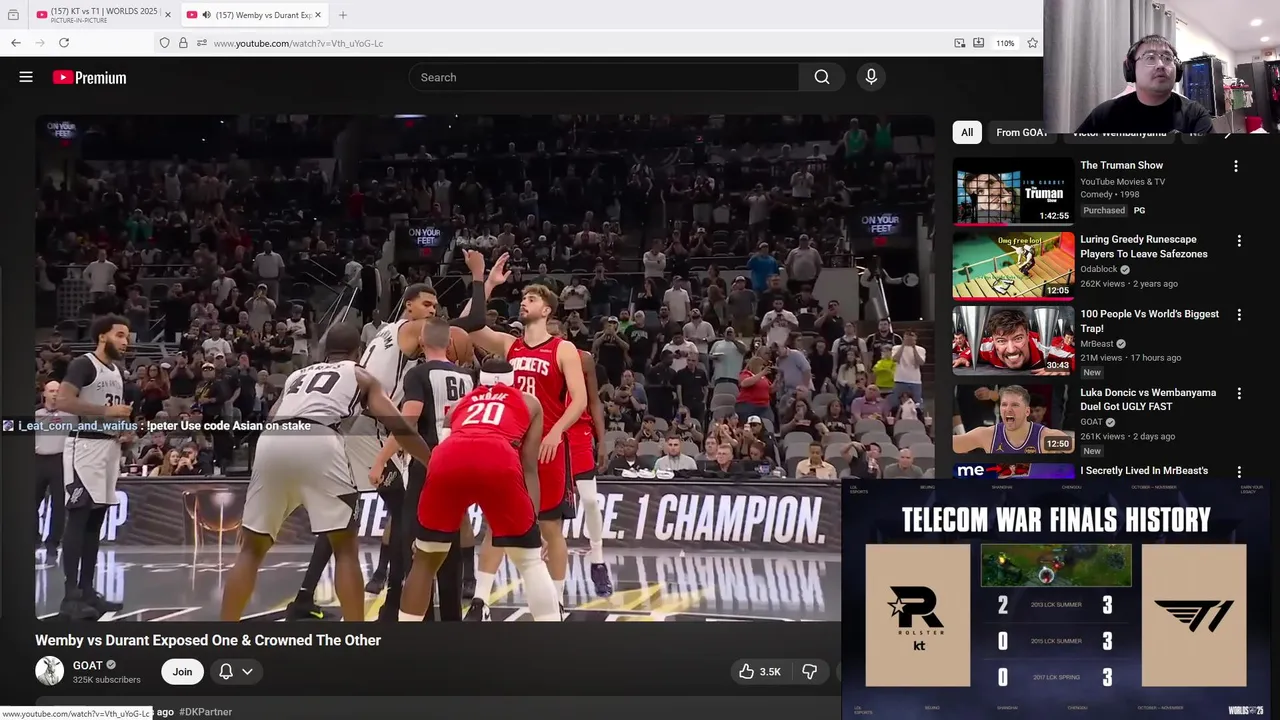Visit the MrBeast channel name
Viewport: 1280px width, 720px height.
coord(1096,343)
